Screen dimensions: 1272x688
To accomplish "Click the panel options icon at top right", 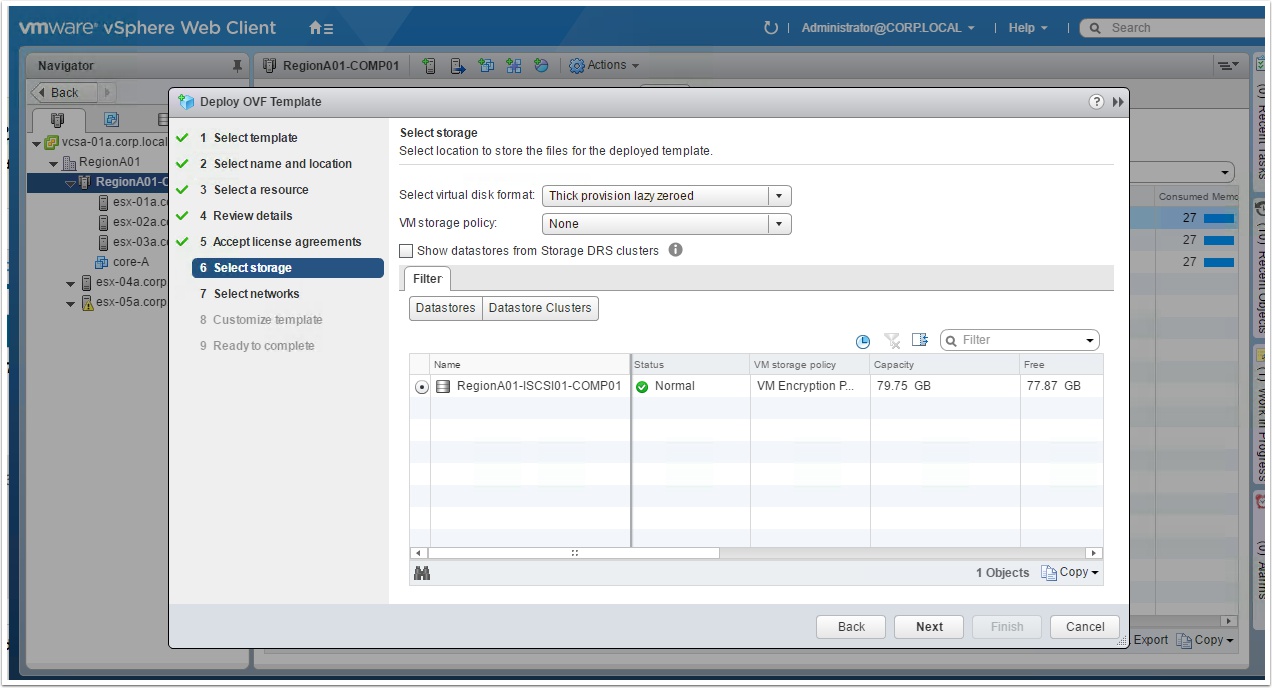I will tap(1227, 66).
